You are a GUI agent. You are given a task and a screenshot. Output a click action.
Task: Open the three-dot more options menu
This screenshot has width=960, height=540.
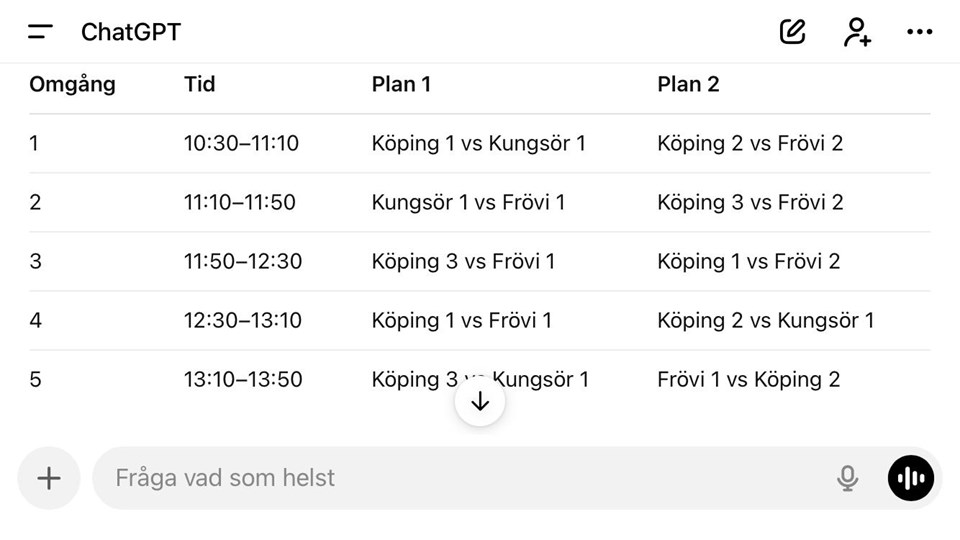(x=919, y=32)
